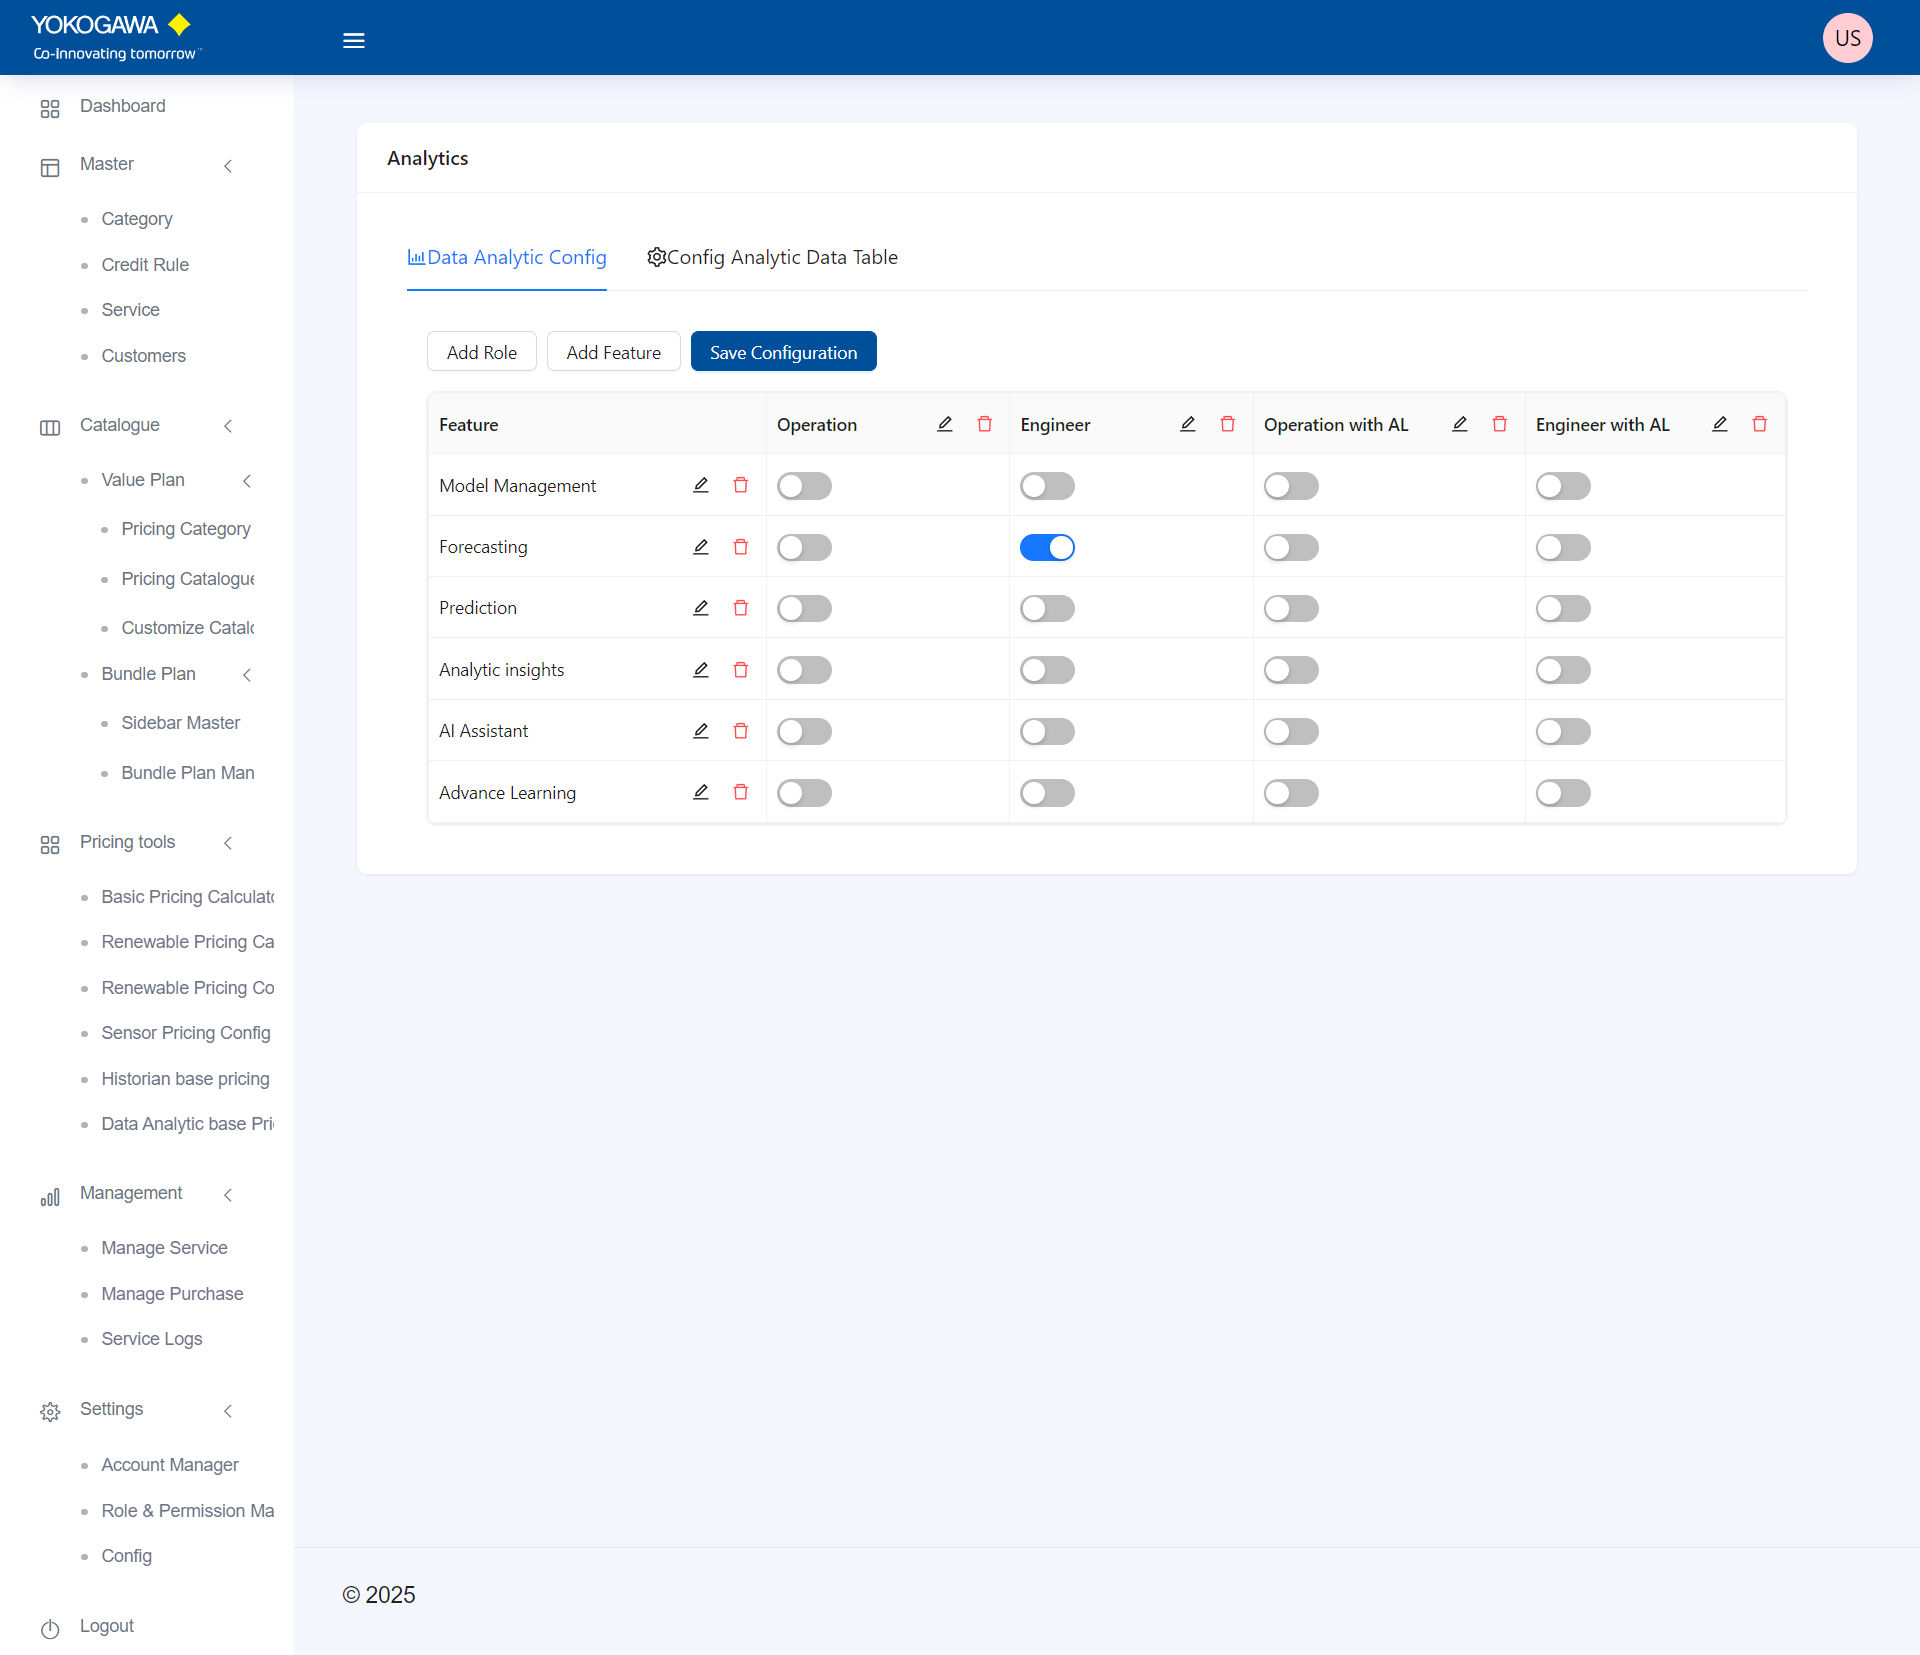Delete the Model Management feature

740,485
